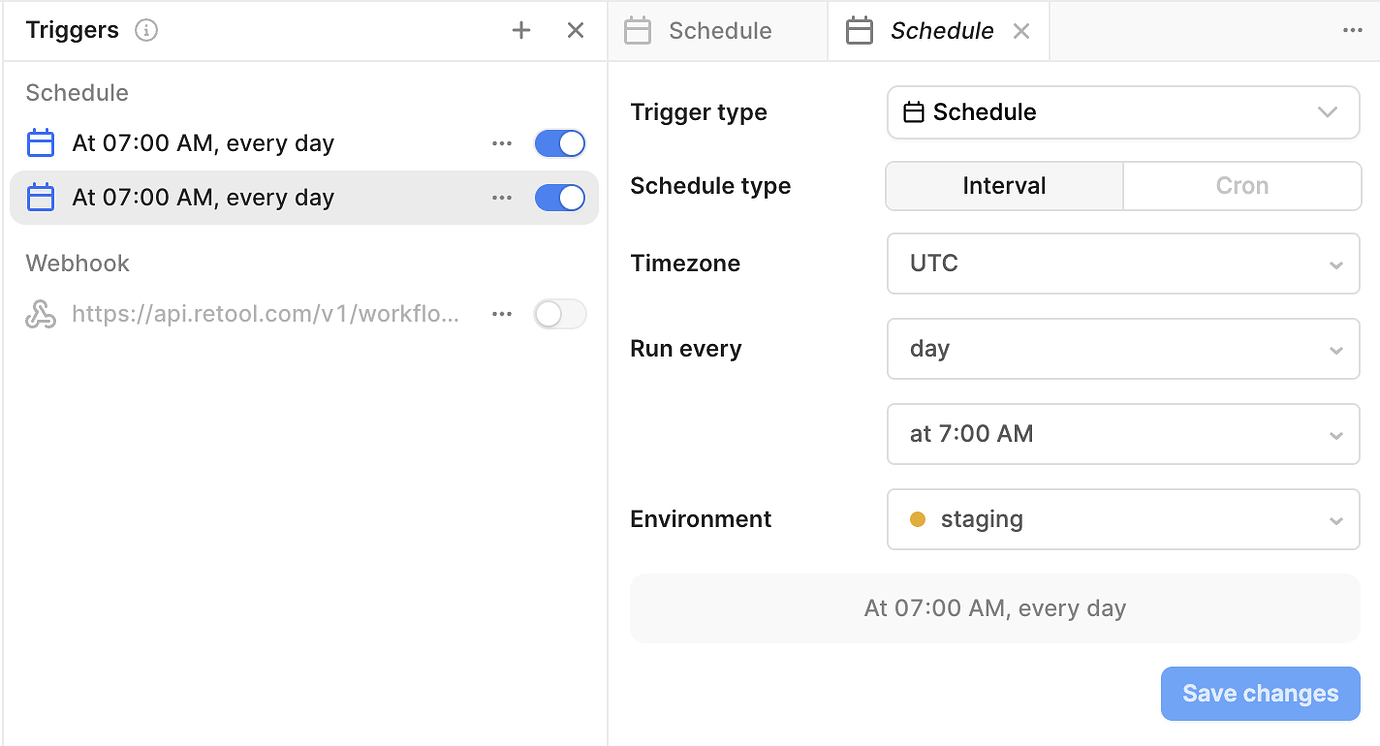Open the at 7:00 AM time dropdown

(x=1123, y=434)
